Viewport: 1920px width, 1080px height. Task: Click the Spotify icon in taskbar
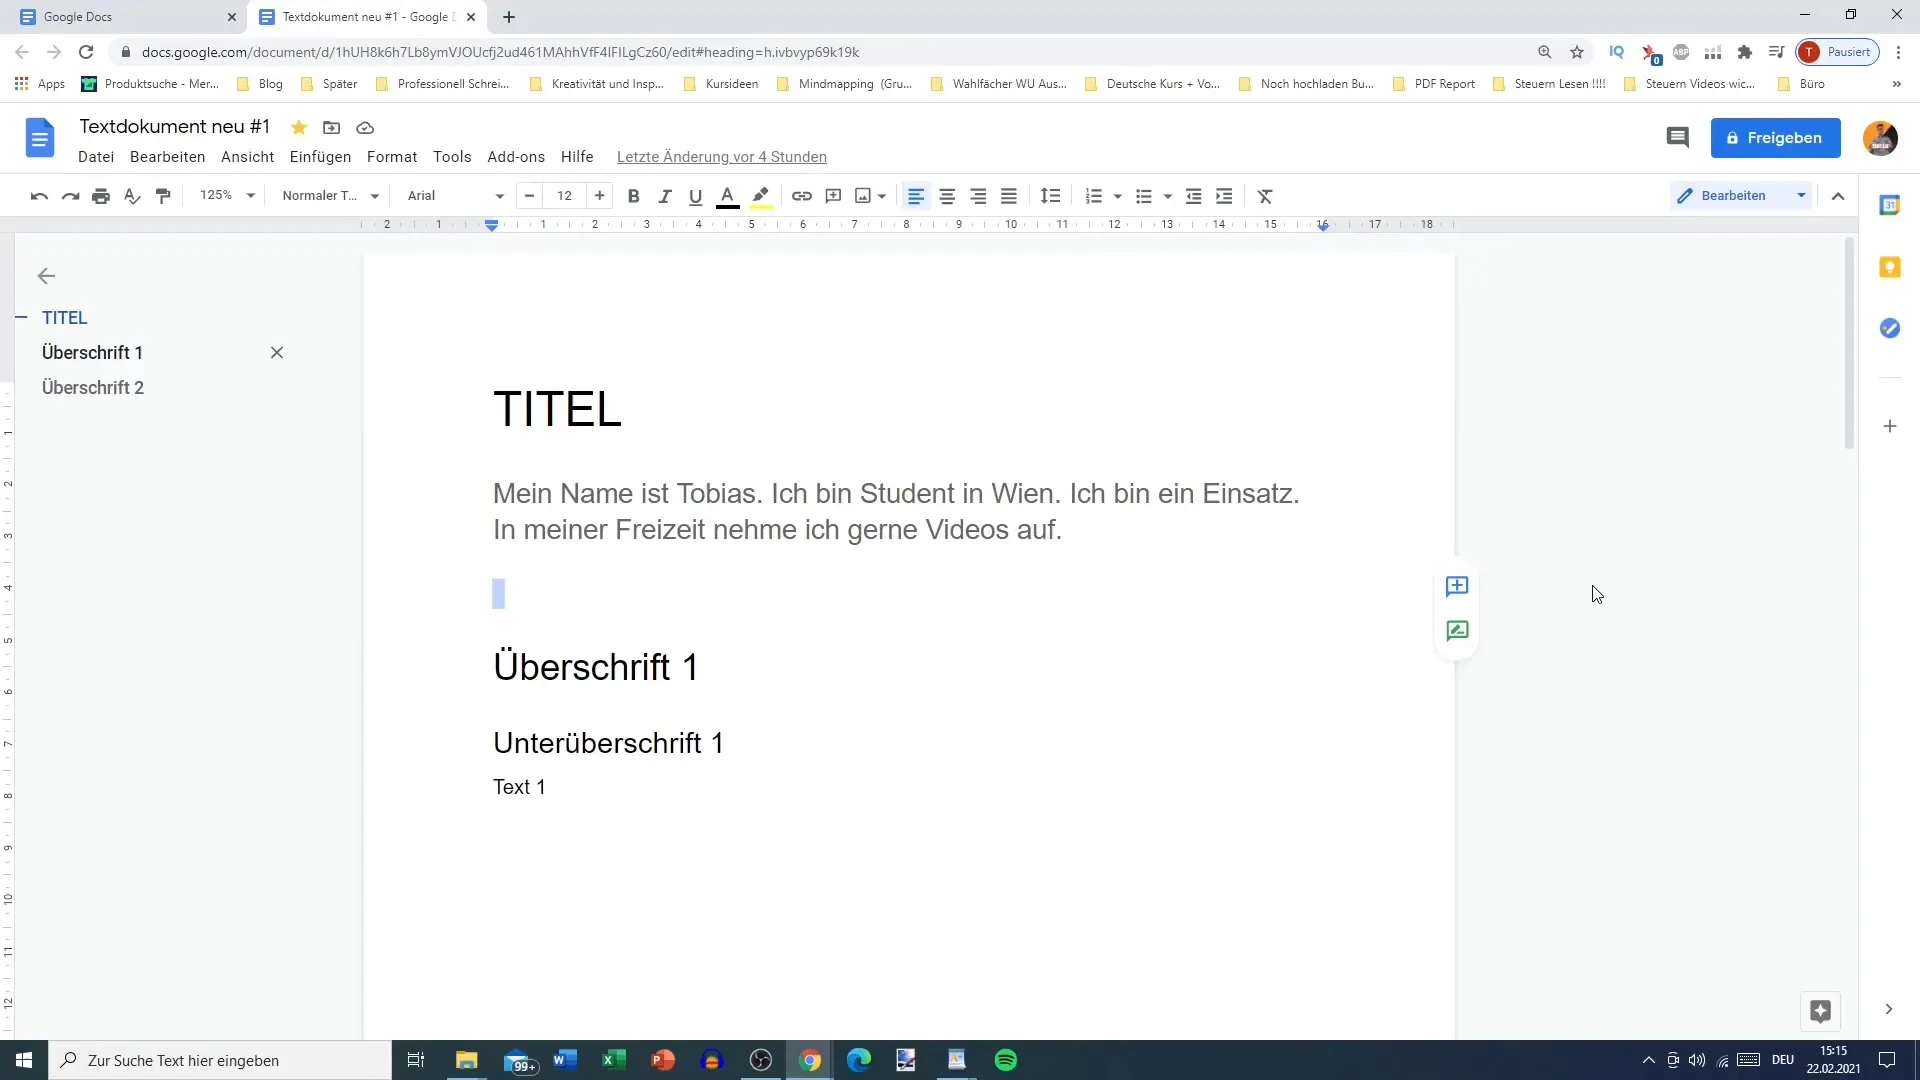(1005, 1059)
